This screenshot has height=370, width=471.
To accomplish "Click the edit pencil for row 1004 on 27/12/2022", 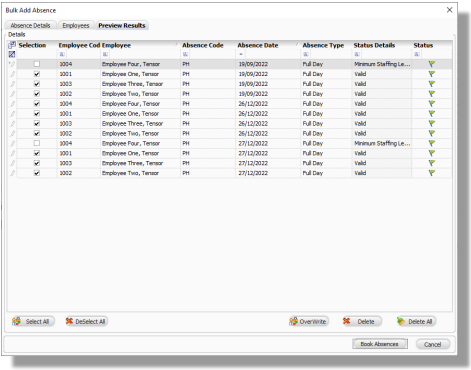I will 12,143.
